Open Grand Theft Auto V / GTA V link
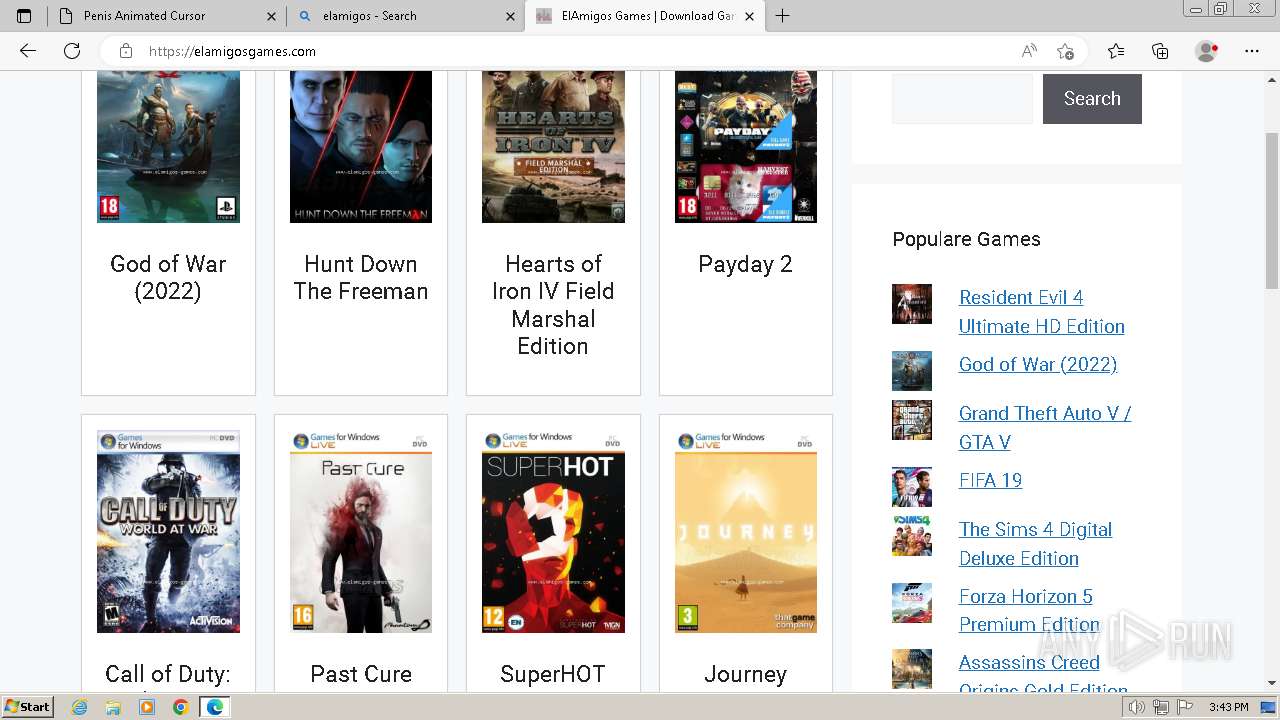The width and height of the screenshot is (1280, 720). [x=1045, y=428]
